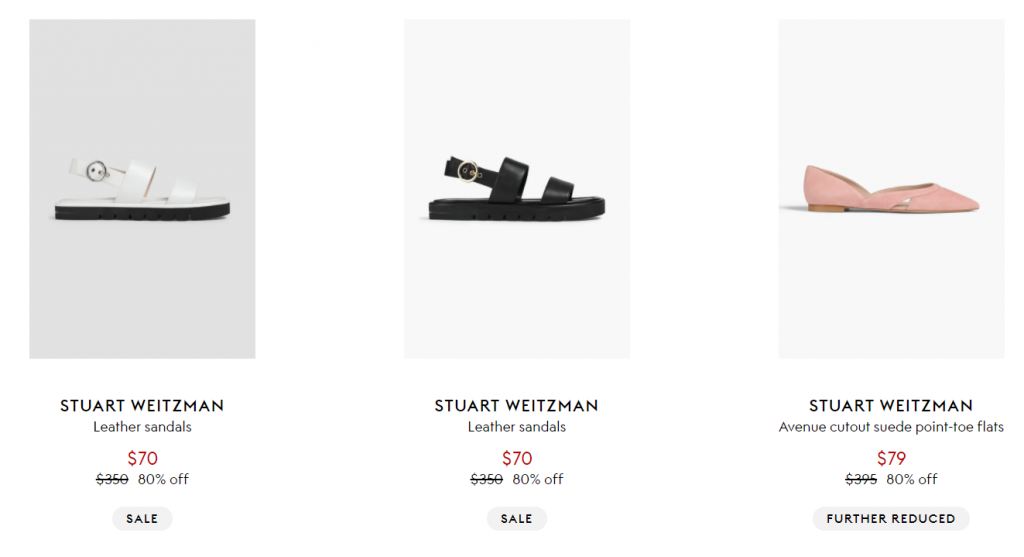Open the white leather sandal product image
The width and height of the screenshot is (1024, 557).
click(x=142, y=189)
